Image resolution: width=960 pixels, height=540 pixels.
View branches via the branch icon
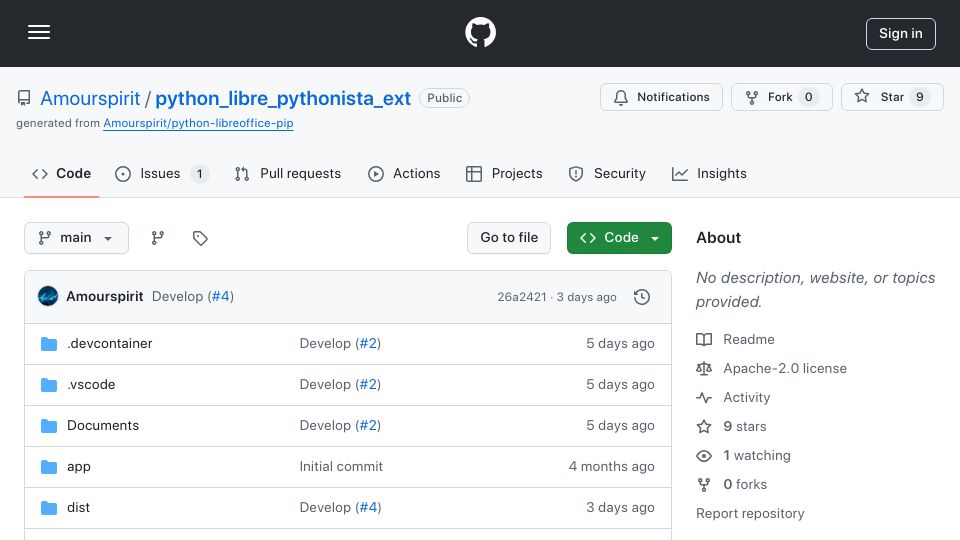pos(158,238)
